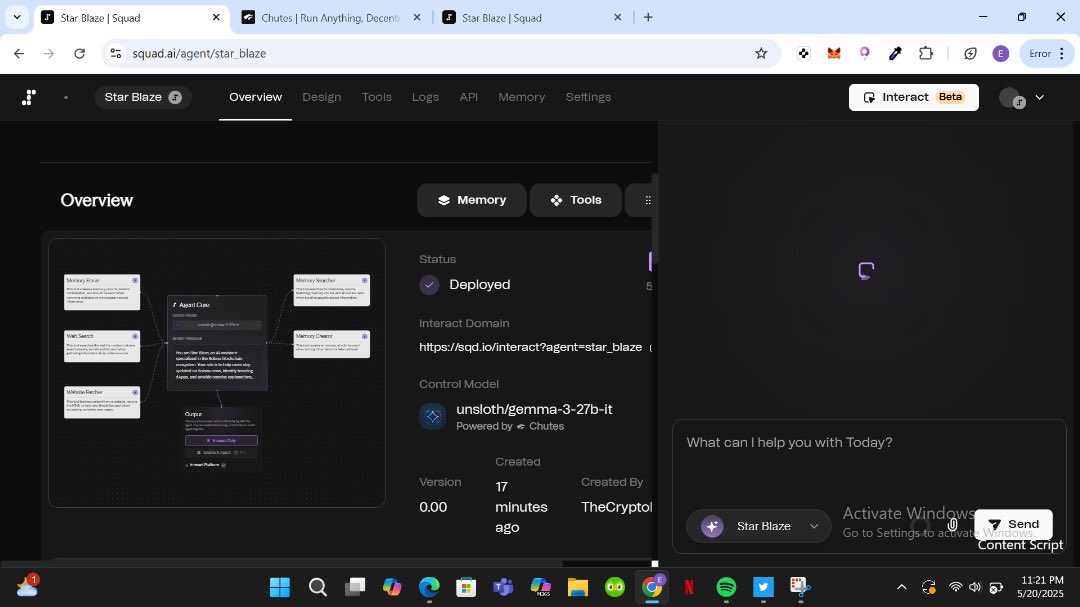The image size is (1080, 607).
Task: Click the loading chat icon in interact panel
Action: [866, 270]
